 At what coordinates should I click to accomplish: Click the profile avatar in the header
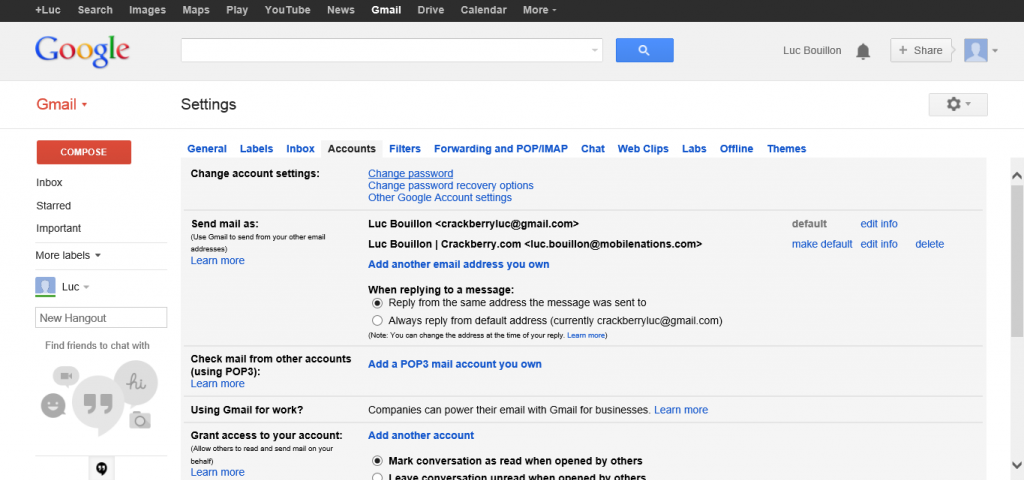[976, 50]
